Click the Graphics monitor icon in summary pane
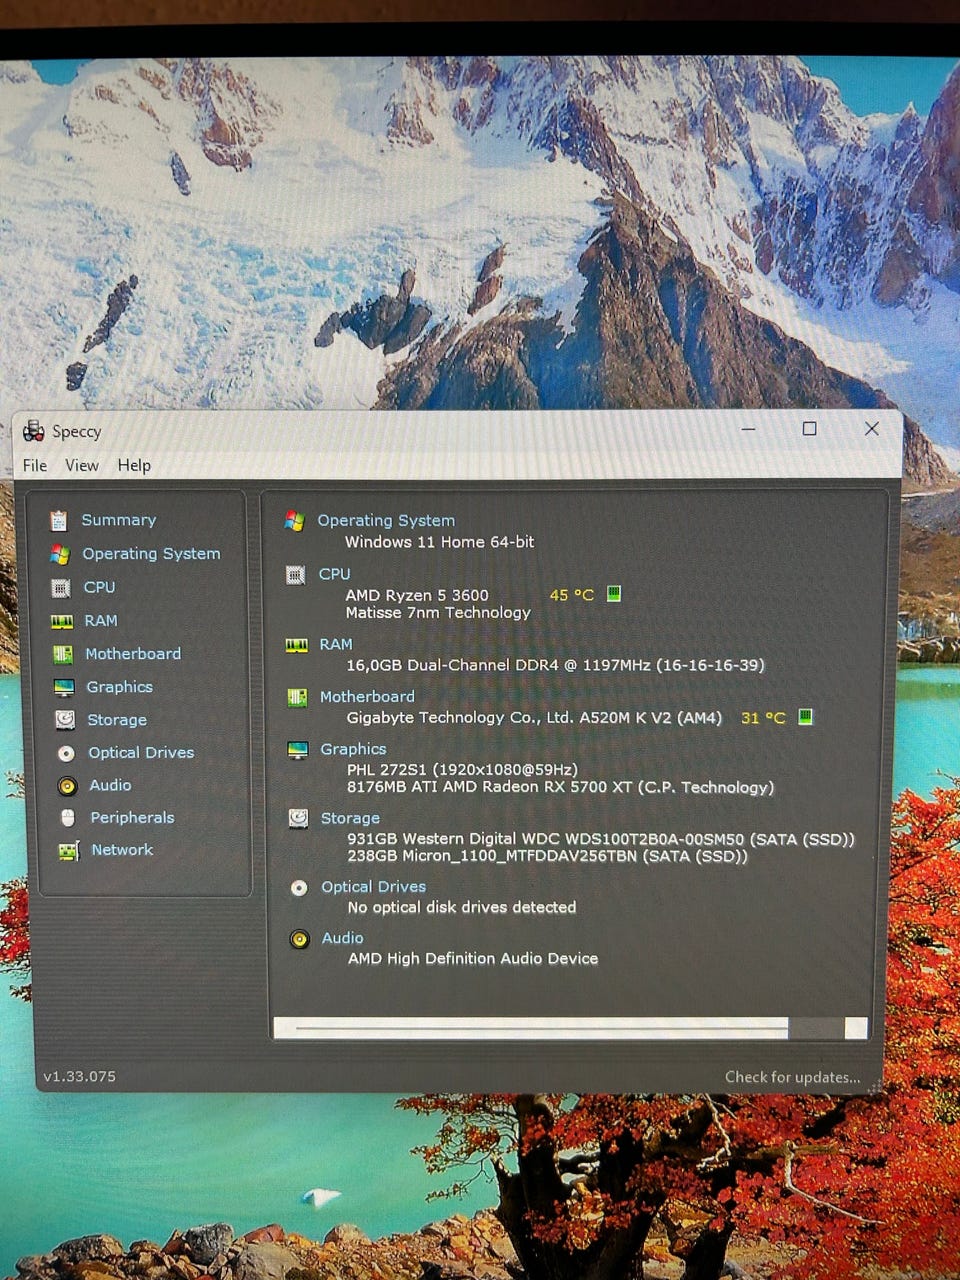Viewport: 960px width, 1280px height. click(x=298, y=750)
